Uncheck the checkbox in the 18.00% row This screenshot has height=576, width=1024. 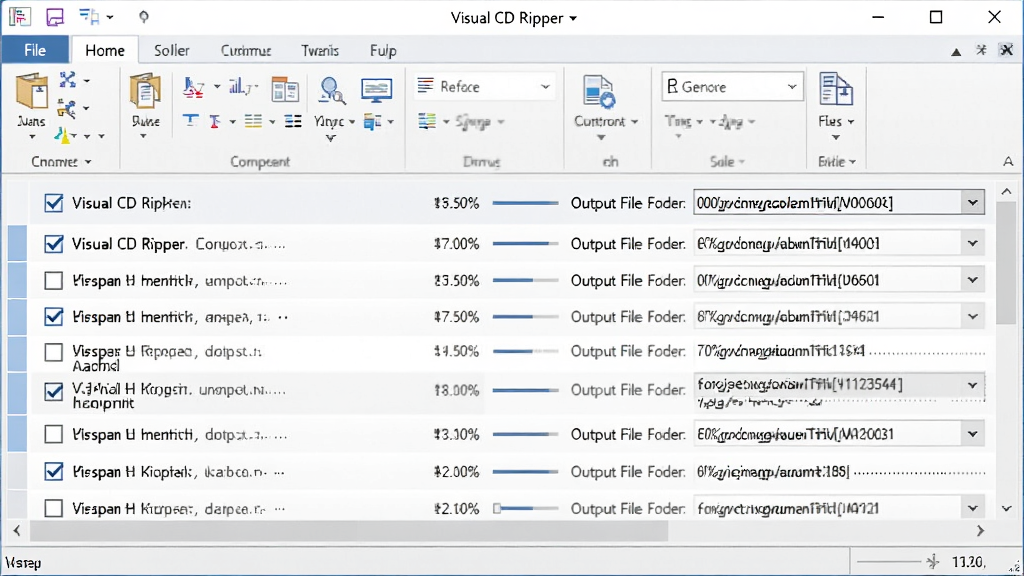coord(54,391)
